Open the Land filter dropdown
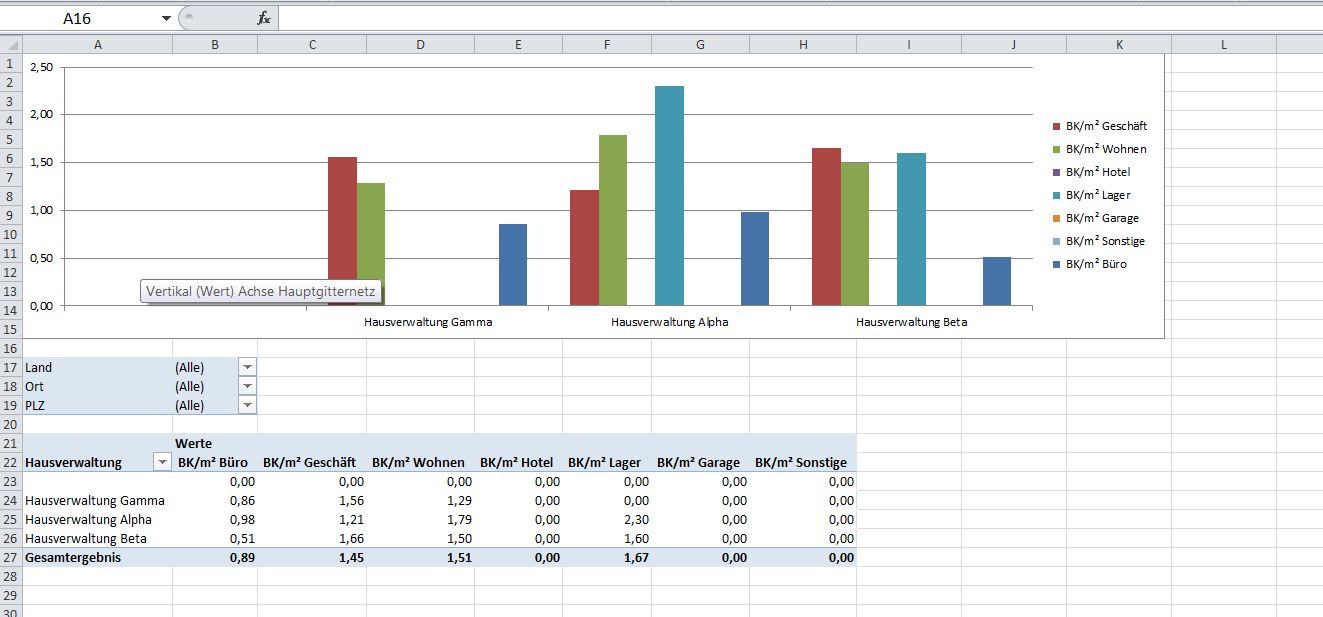Screen dimensions: 1323x617 tap(247, 367)
